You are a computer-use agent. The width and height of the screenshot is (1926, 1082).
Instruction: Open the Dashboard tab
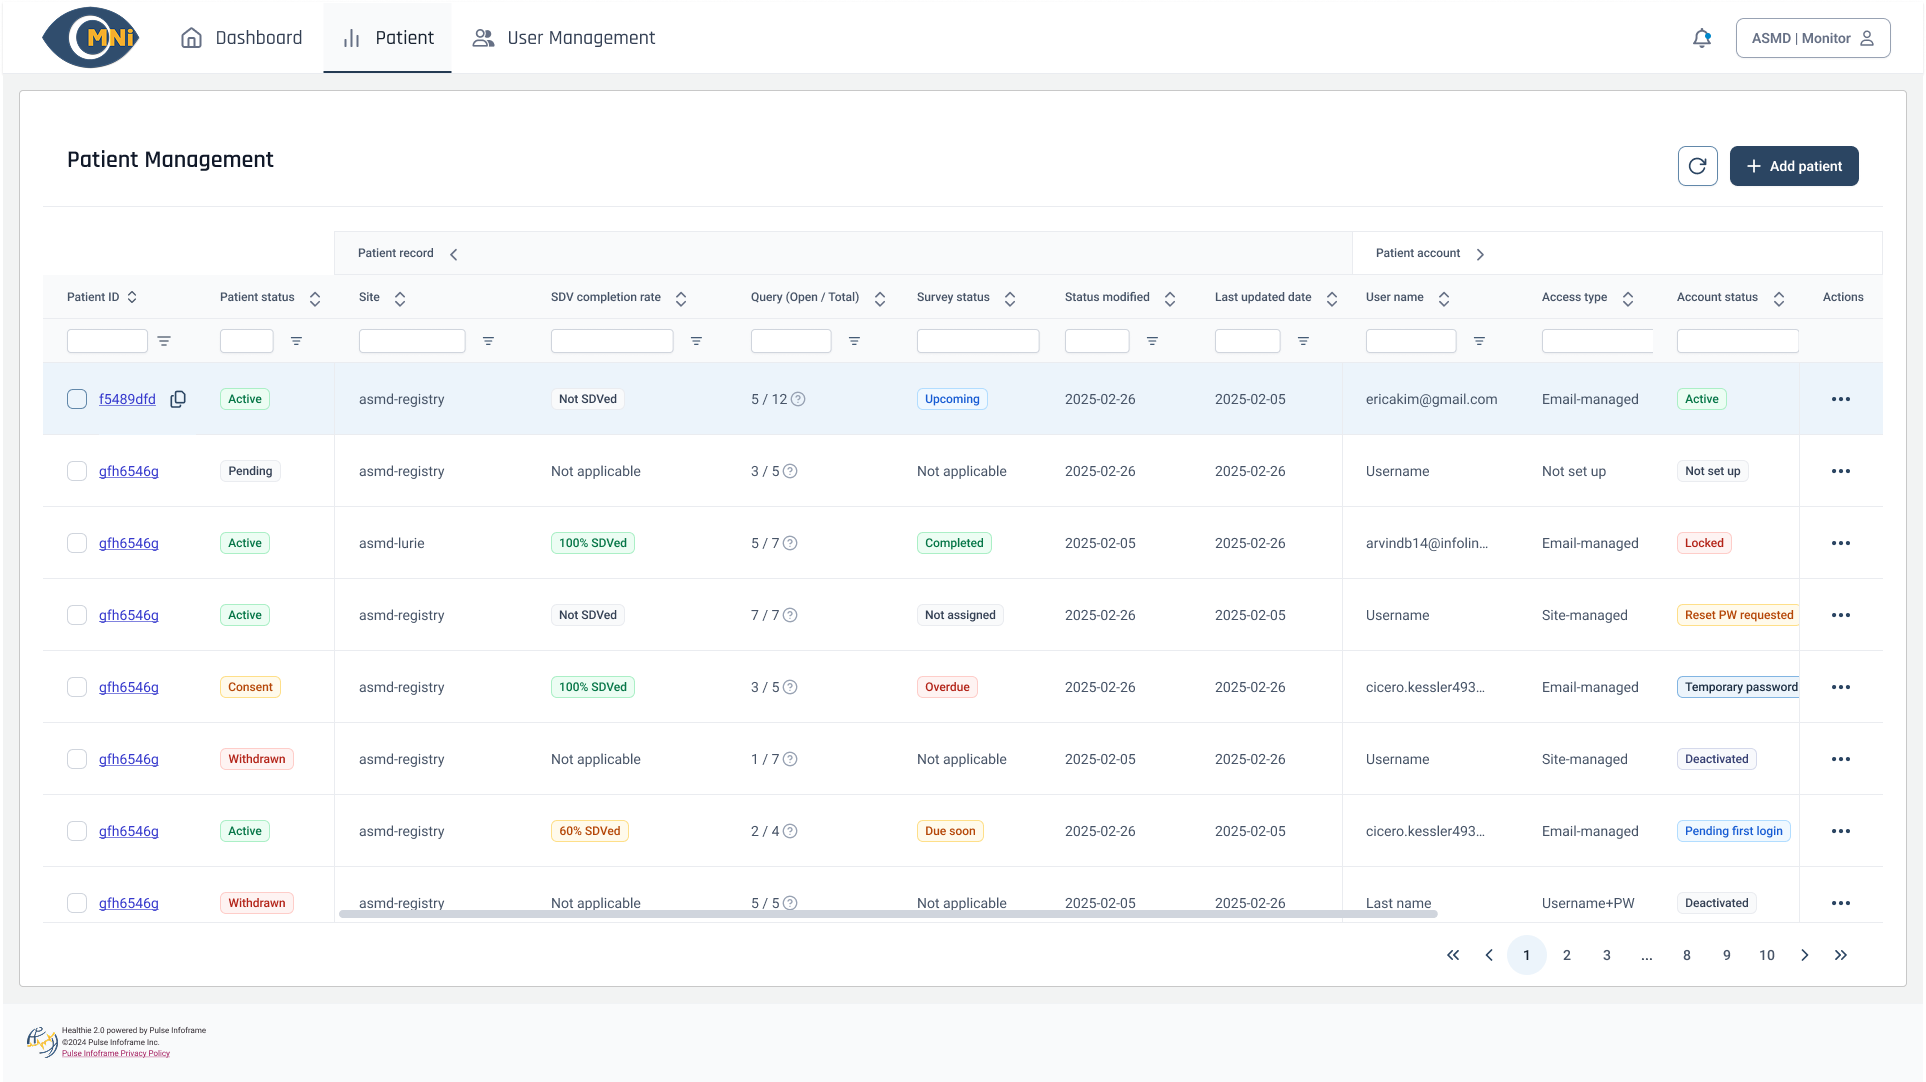pos(241,38)
